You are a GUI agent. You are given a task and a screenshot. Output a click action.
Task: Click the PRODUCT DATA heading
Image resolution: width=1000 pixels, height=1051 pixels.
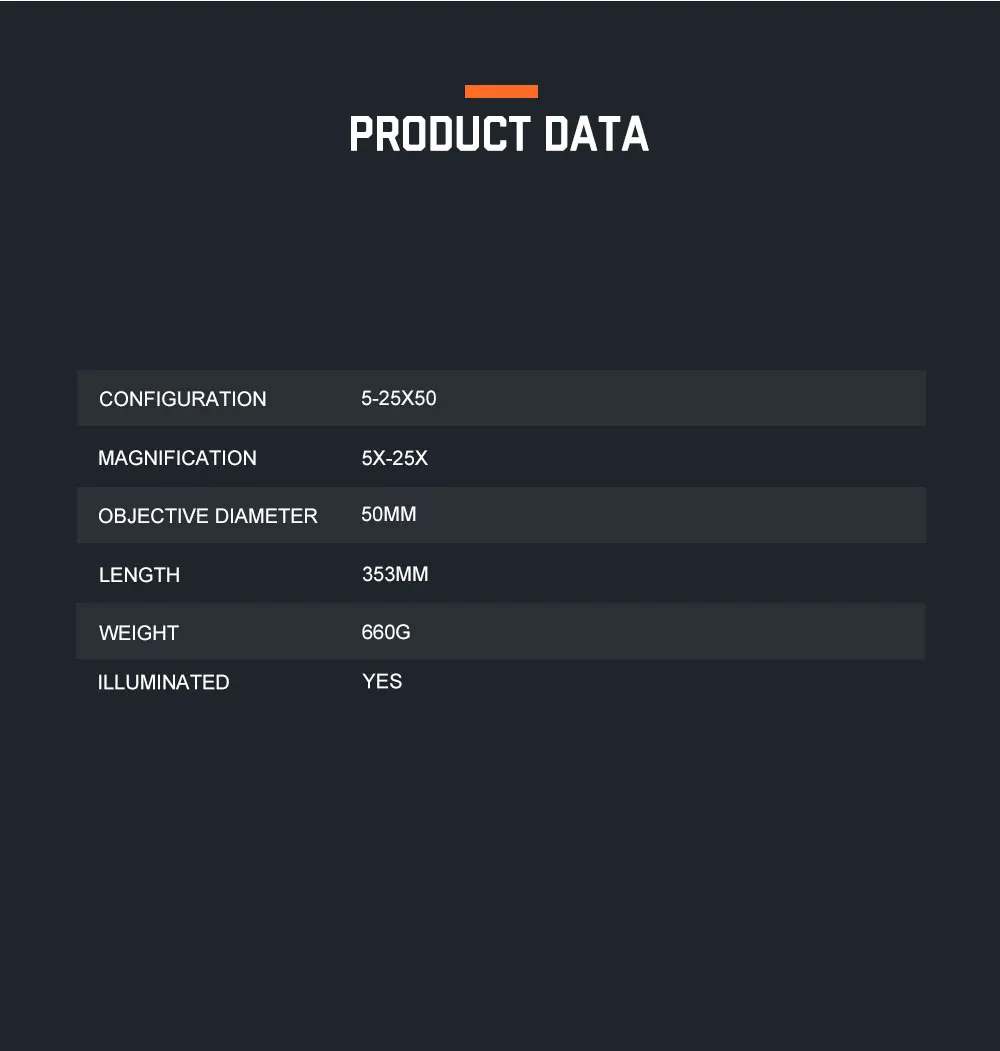pyautogui.click(x=499, y=134)
